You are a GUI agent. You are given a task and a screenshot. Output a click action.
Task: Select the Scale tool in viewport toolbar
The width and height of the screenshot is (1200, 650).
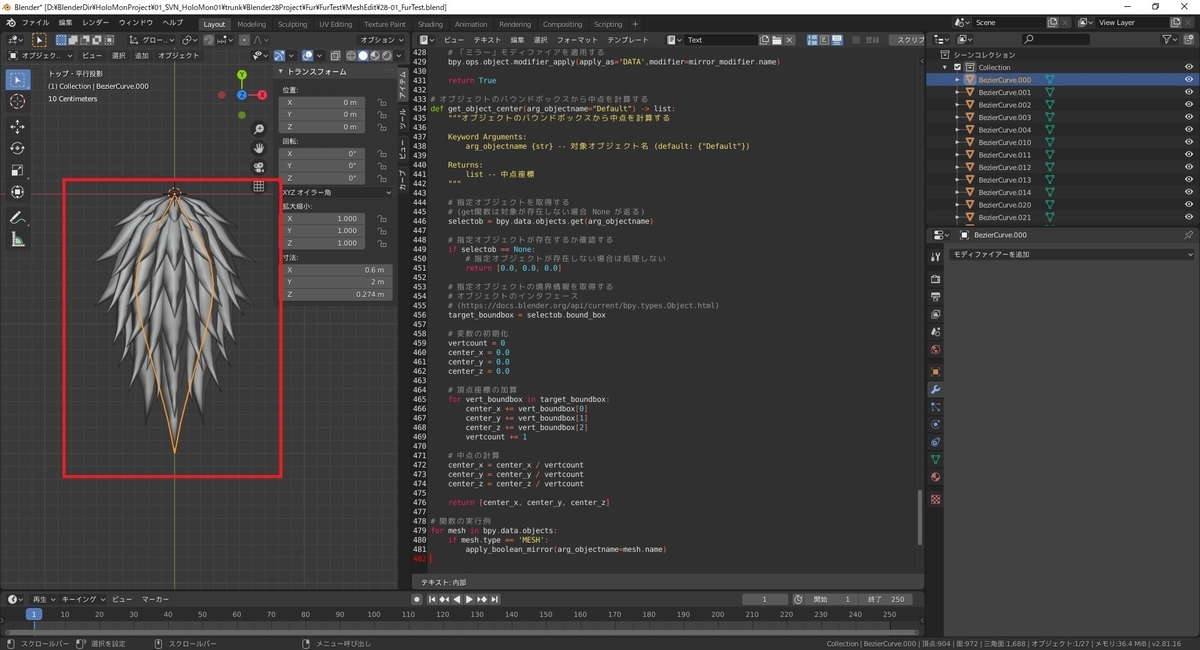18,170
